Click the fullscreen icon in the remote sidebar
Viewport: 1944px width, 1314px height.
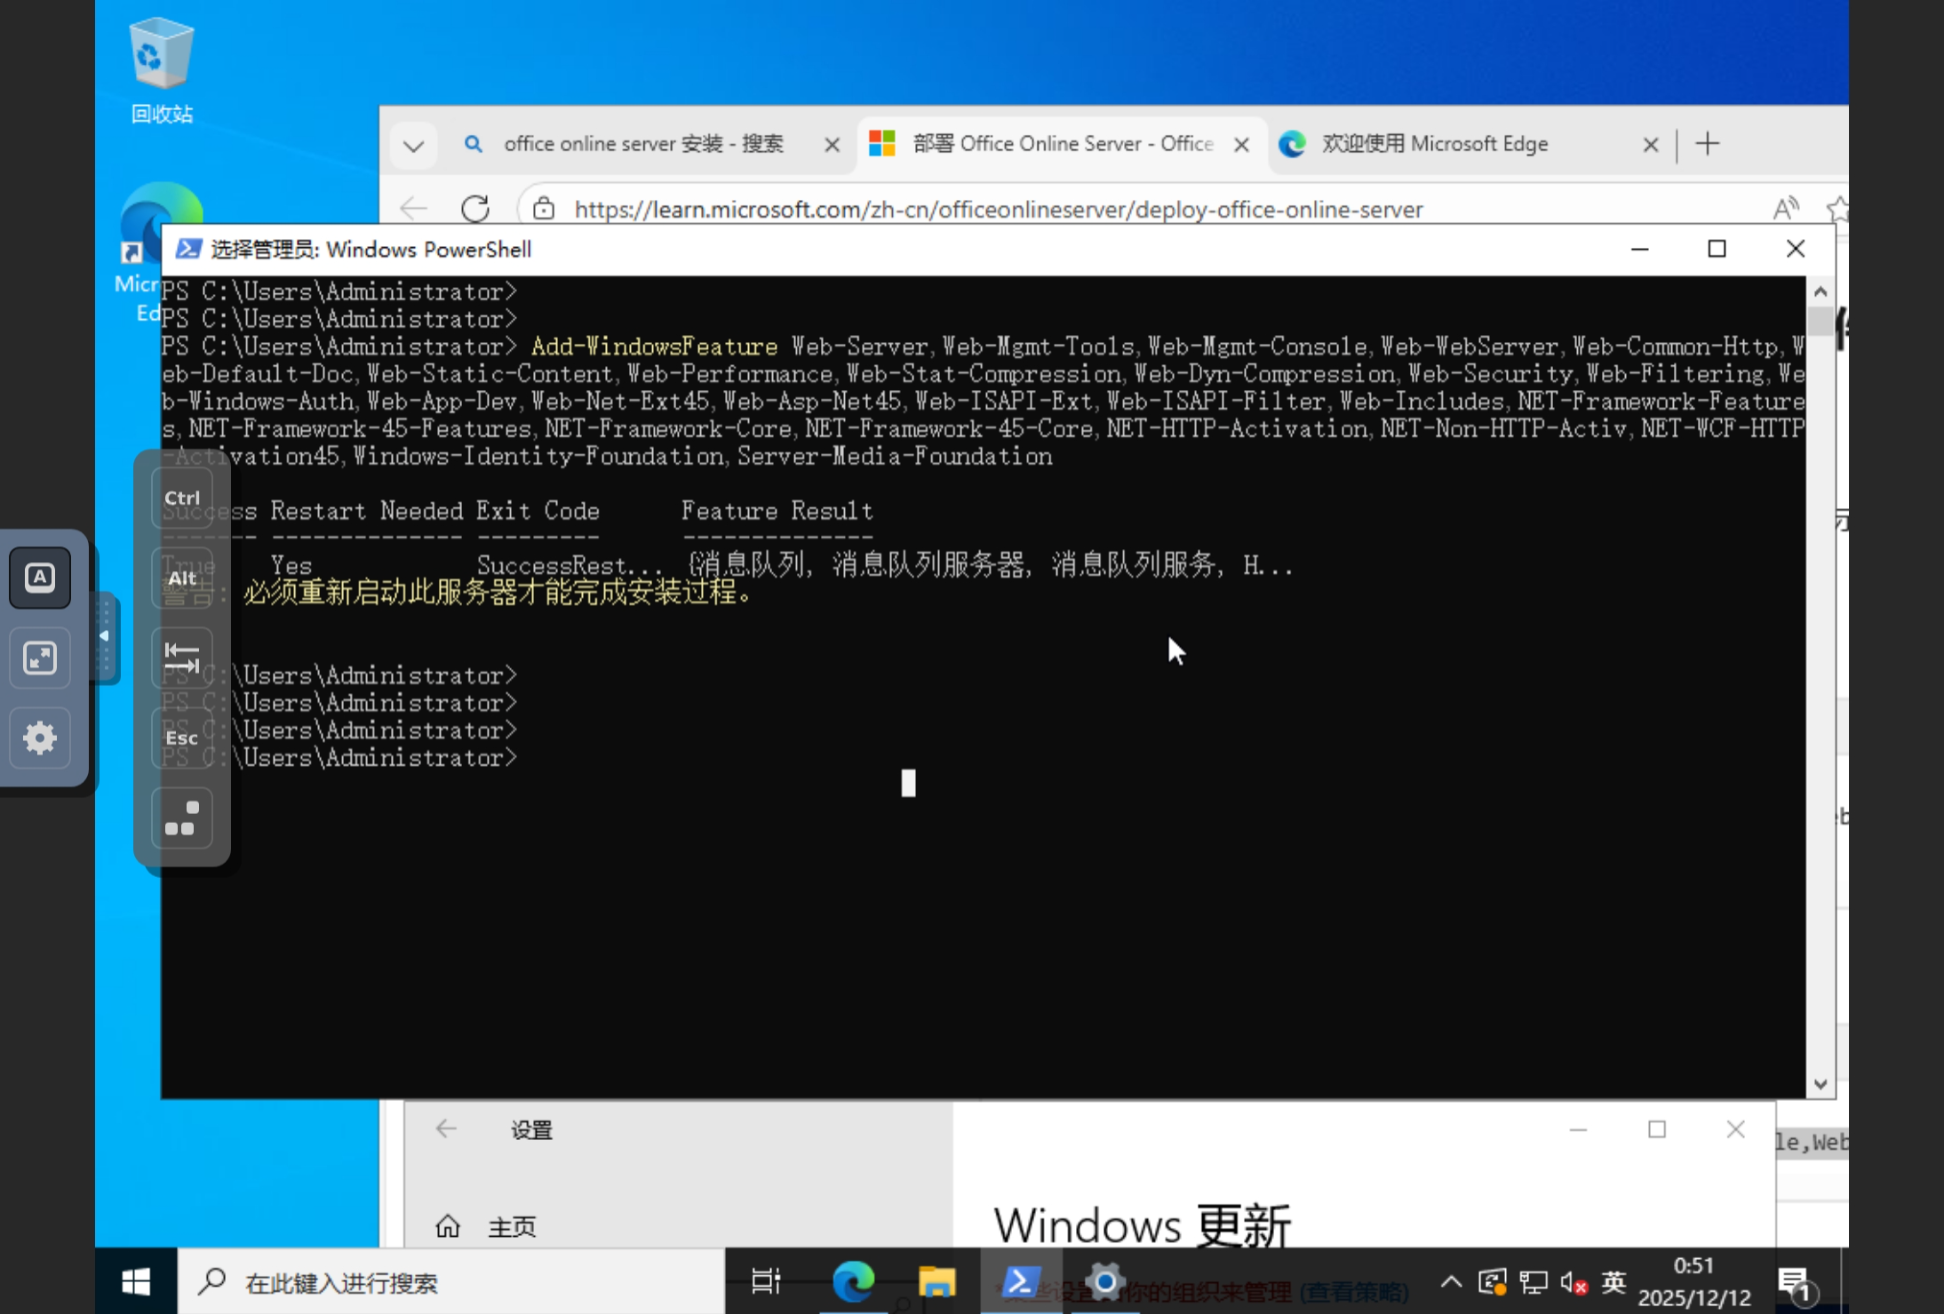pos(40,657)
